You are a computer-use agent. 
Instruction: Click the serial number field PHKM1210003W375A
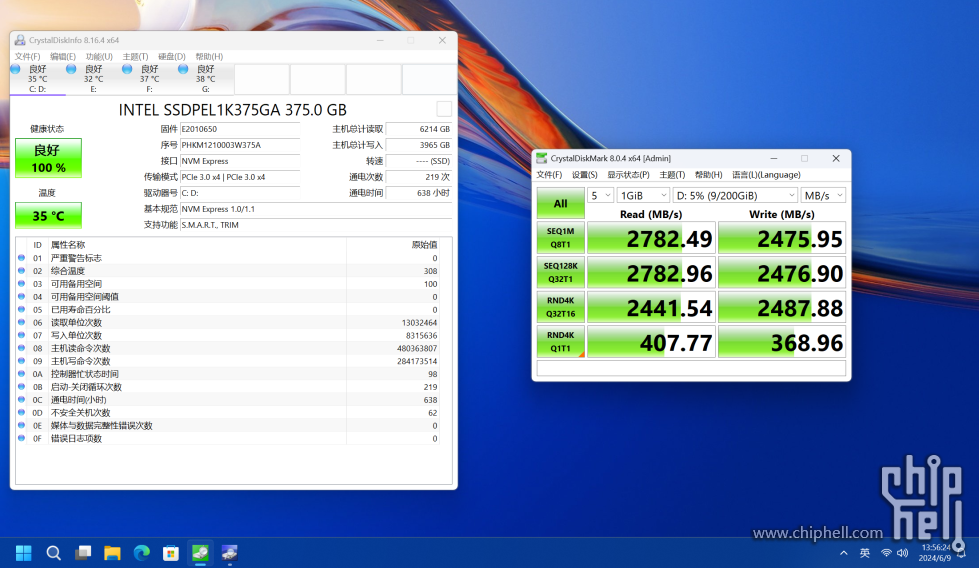[x=240, y=145]
